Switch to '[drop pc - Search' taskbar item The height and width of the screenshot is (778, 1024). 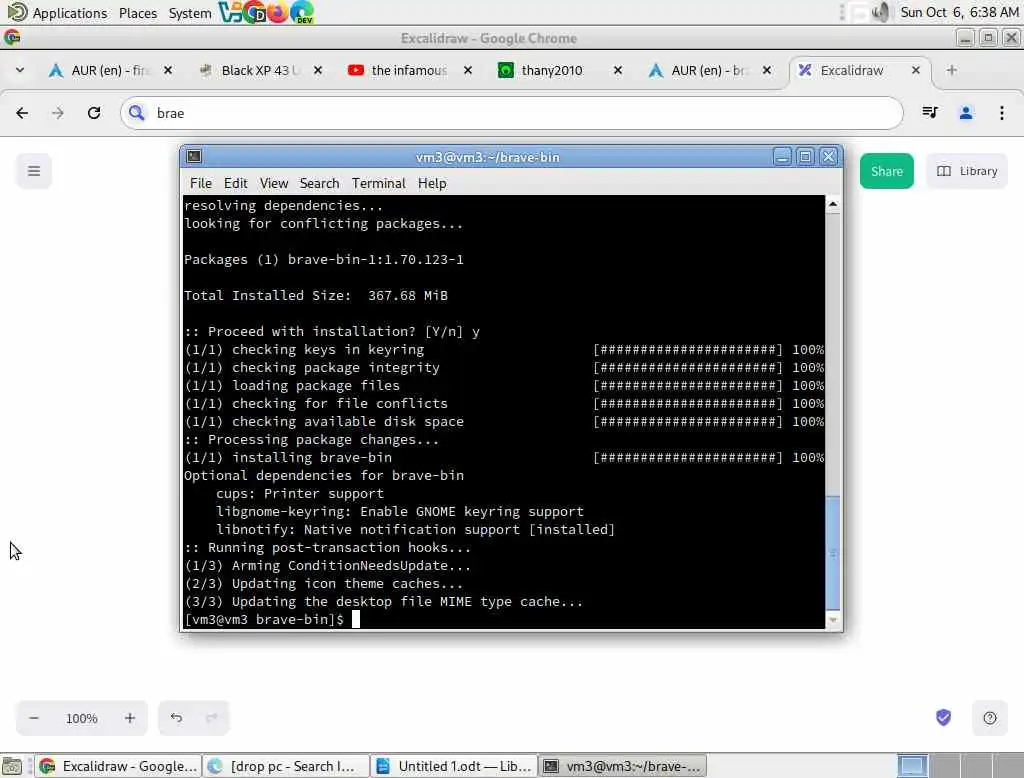(x=285, y=766)
